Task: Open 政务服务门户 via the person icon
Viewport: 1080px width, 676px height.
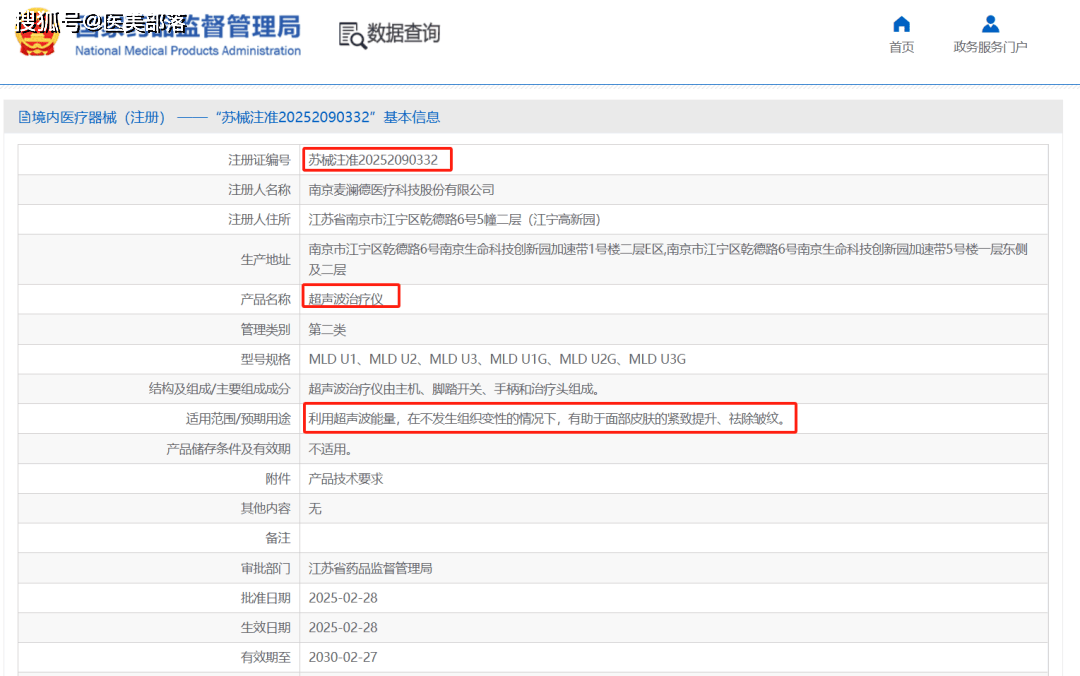Action: 990,24
